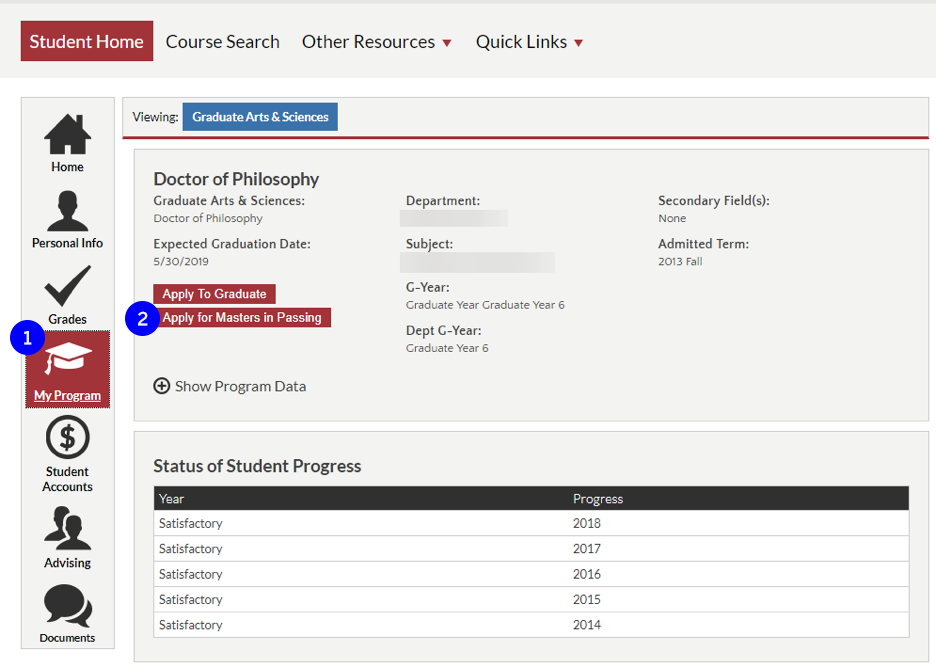Open the Other Resources dropdown menu
The width and height of the screenshot is (936, 668).
click(x=376, y=42)
